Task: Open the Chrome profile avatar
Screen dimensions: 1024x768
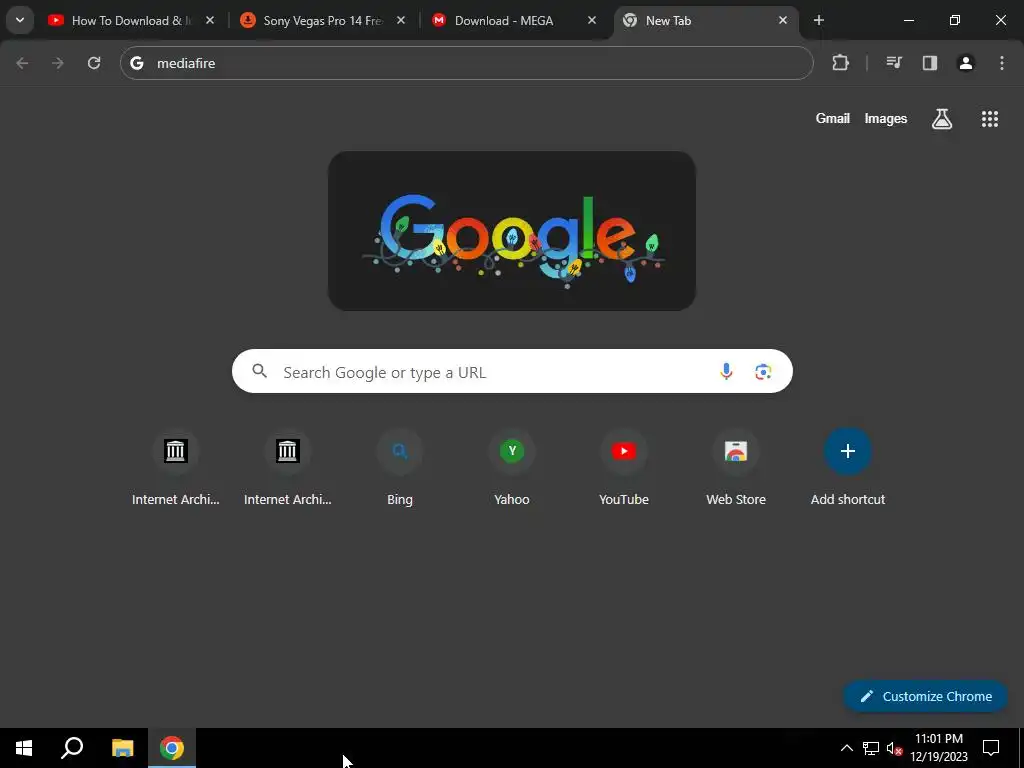Action: (966, 63)
